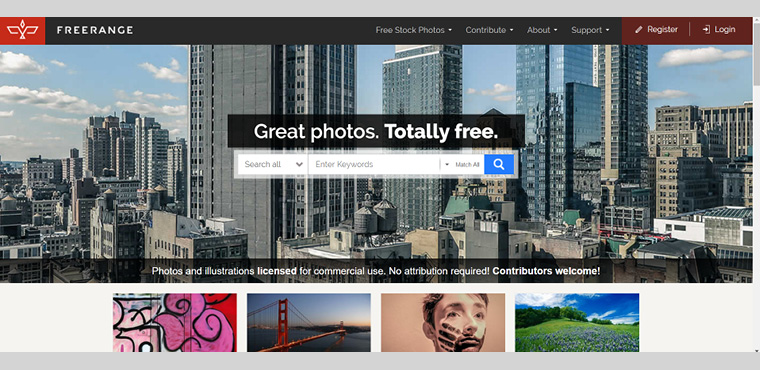Click the page vertical scrollbar
The height and width of the screenshot is (370, 760).
[x=756, y=53]
